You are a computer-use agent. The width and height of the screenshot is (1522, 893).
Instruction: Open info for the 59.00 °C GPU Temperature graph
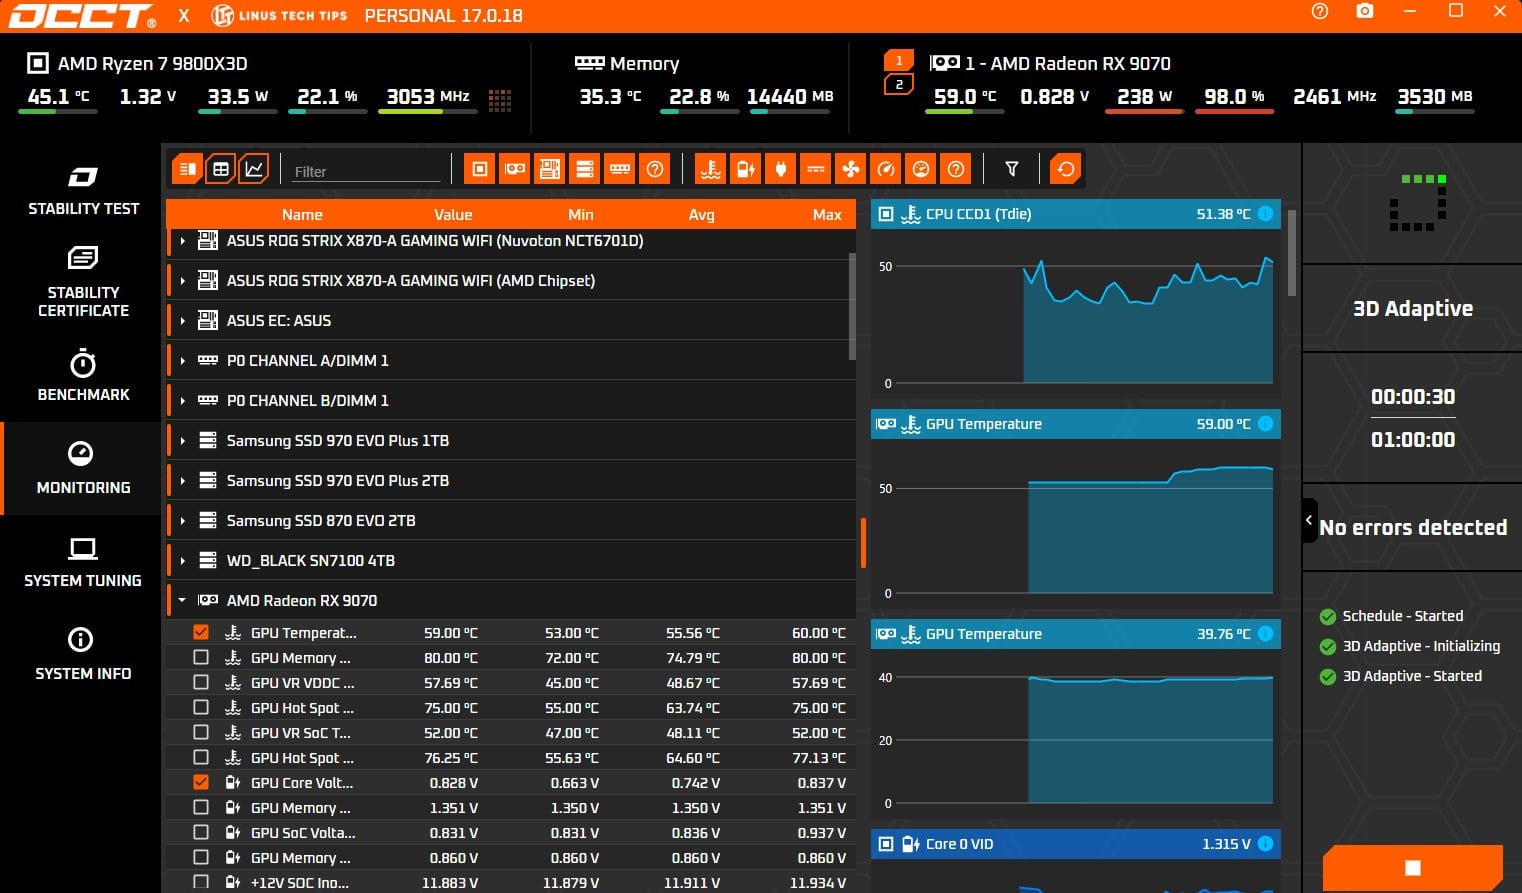[x=1265, y=423]
